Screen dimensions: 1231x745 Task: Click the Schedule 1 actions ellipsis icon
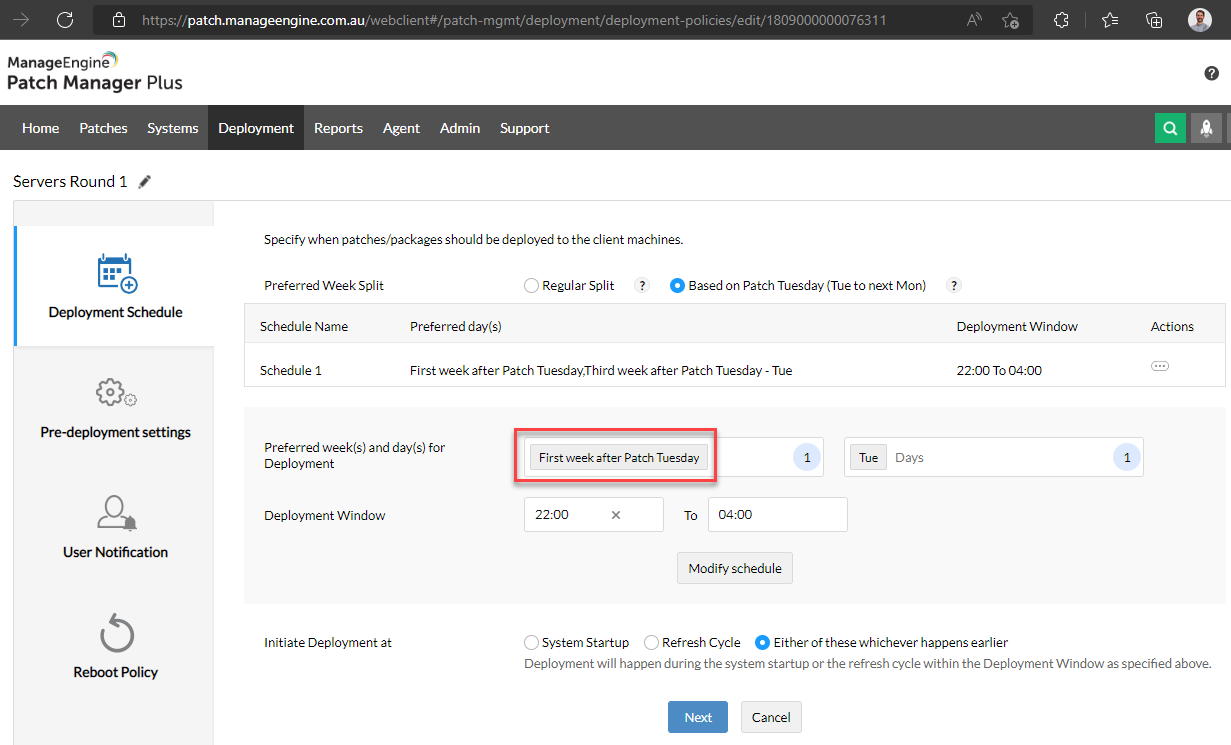[x=1160, y=367]
